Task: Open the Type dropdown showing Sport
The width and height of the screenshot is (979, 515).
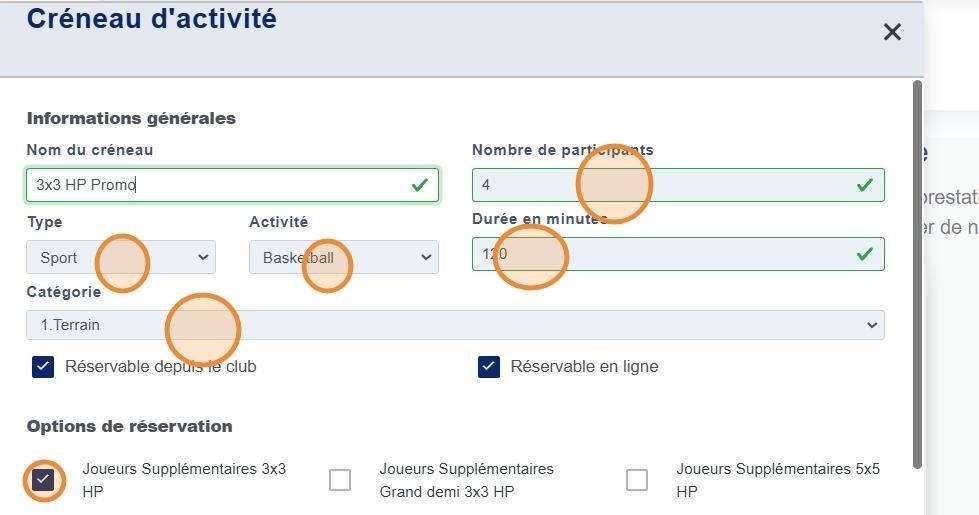Action: point(122,258)
